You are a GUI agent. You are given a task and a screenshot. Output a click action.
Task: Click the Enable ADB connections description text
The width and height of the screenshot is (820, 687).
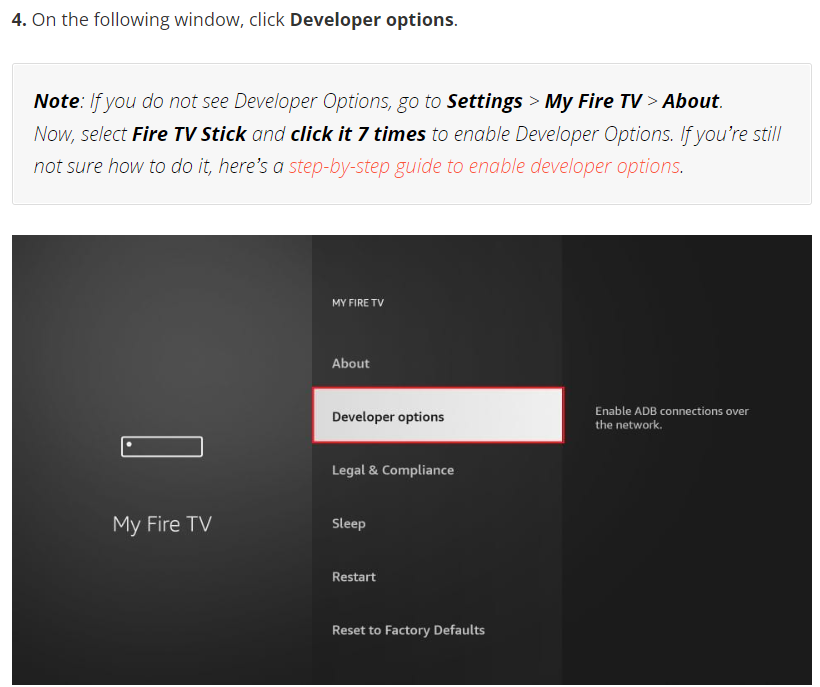(x=671, y=418)
